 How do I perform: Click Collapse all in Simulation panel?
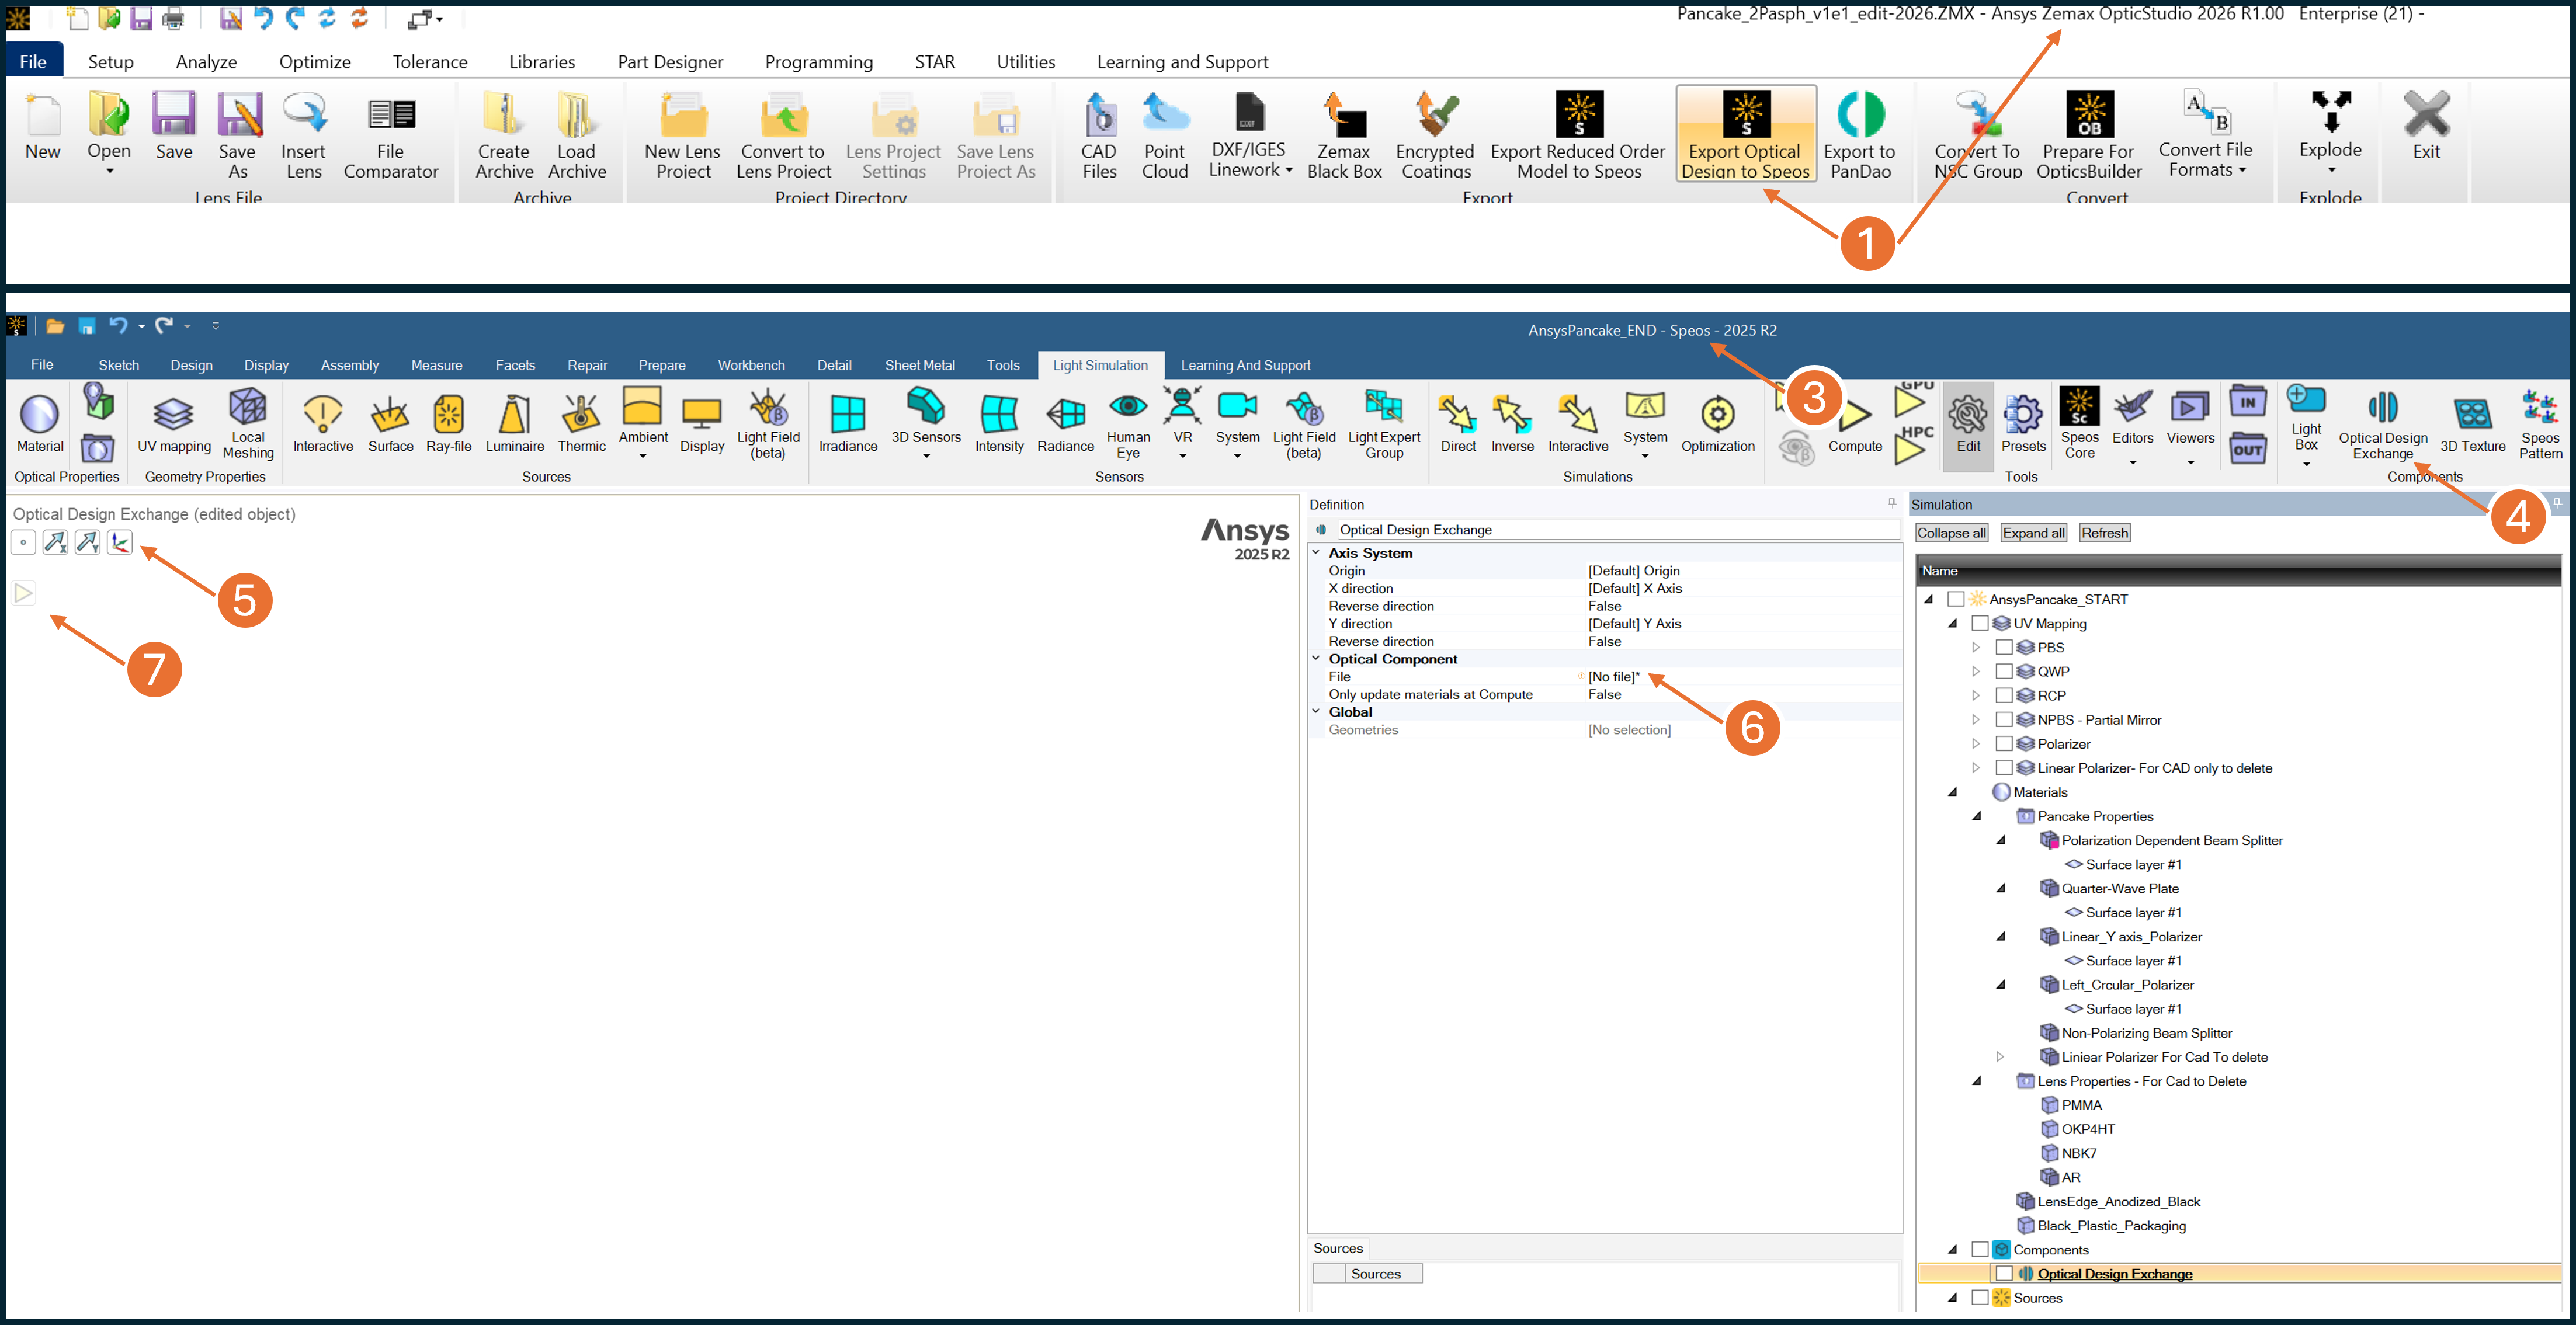click(1951, 533)
